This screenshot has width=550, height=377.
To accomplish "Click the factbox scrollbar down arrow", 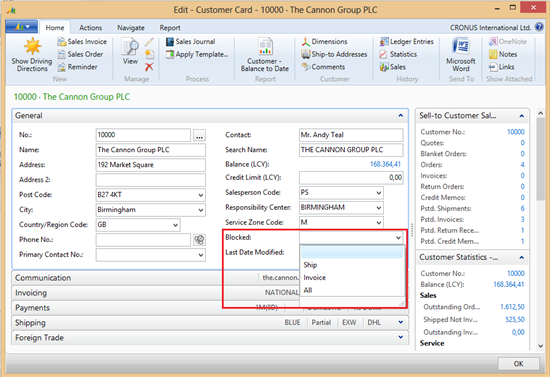I will (541, 346).
